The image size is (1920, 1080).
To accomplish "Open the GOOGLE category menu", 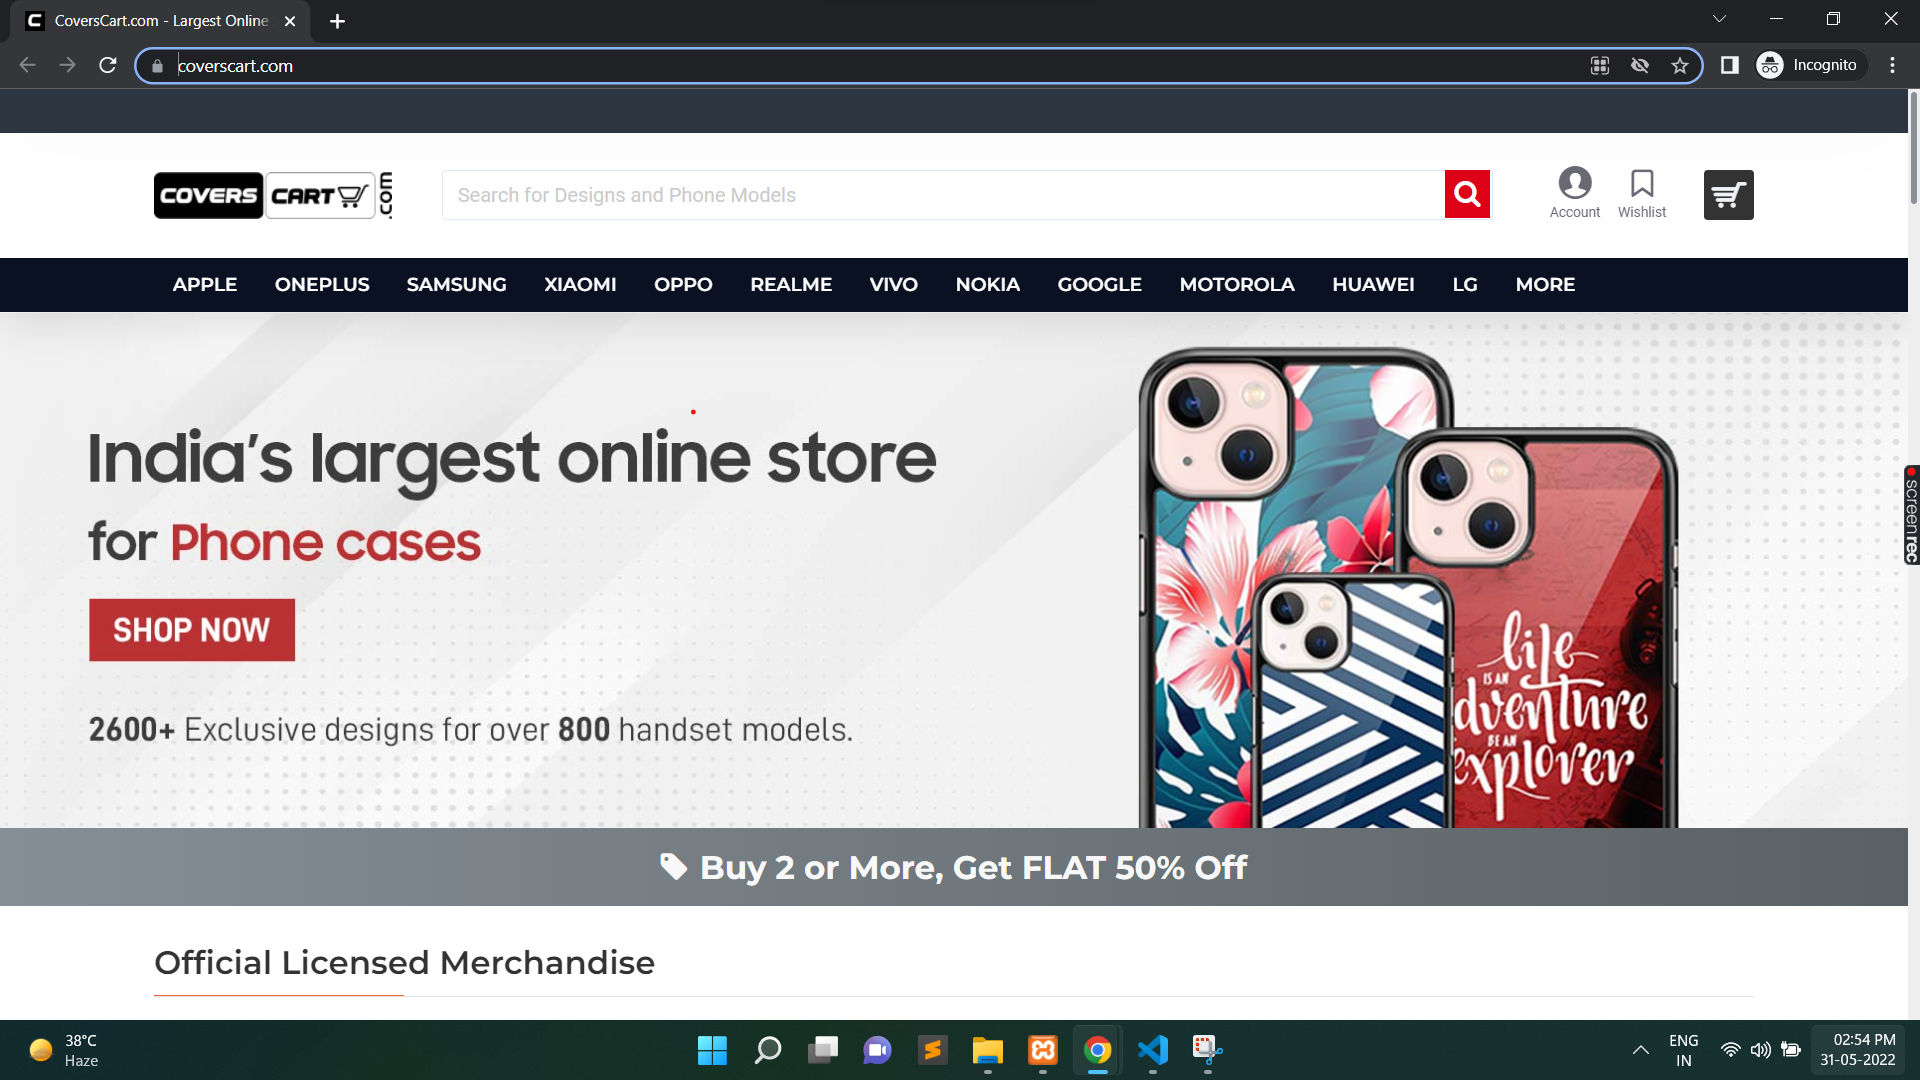I will (x=1099, y=285).
